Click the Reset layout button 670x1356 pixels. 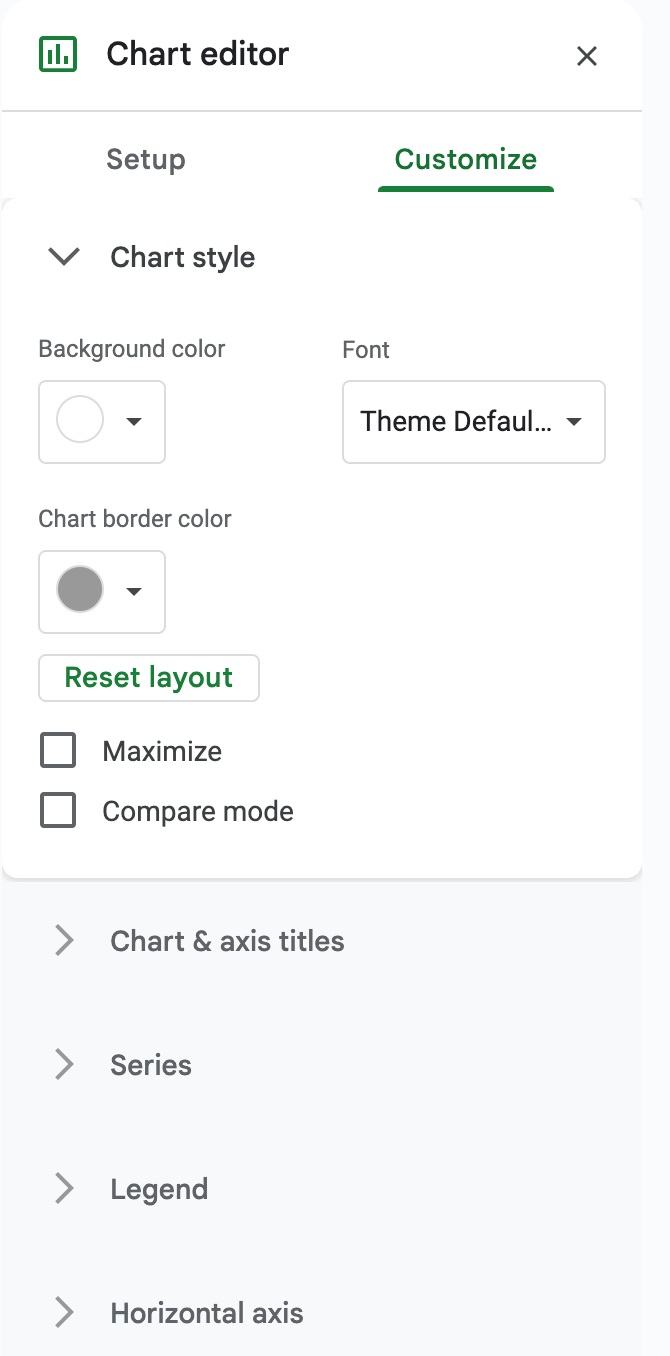point(148,677)
